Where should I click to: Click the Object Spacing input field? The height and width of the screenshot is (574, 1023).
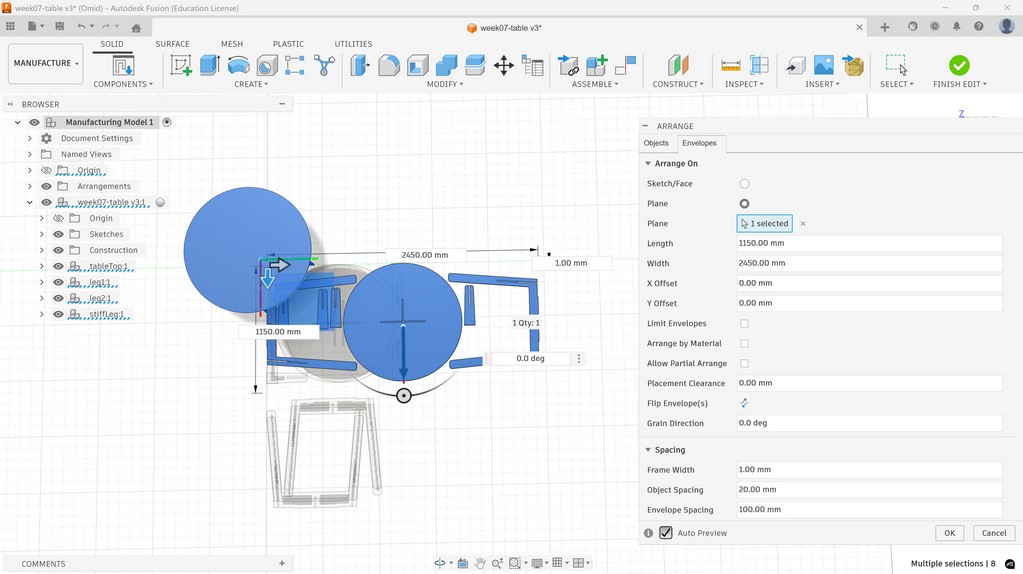pos(868,490)
